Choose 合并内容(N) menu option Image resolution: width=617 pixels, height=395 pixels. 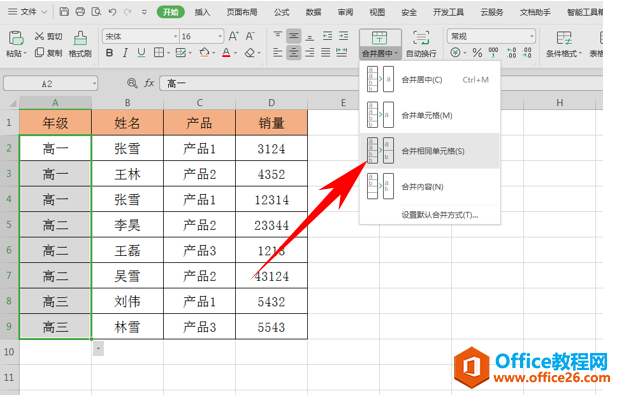click(x=430, y=186)
